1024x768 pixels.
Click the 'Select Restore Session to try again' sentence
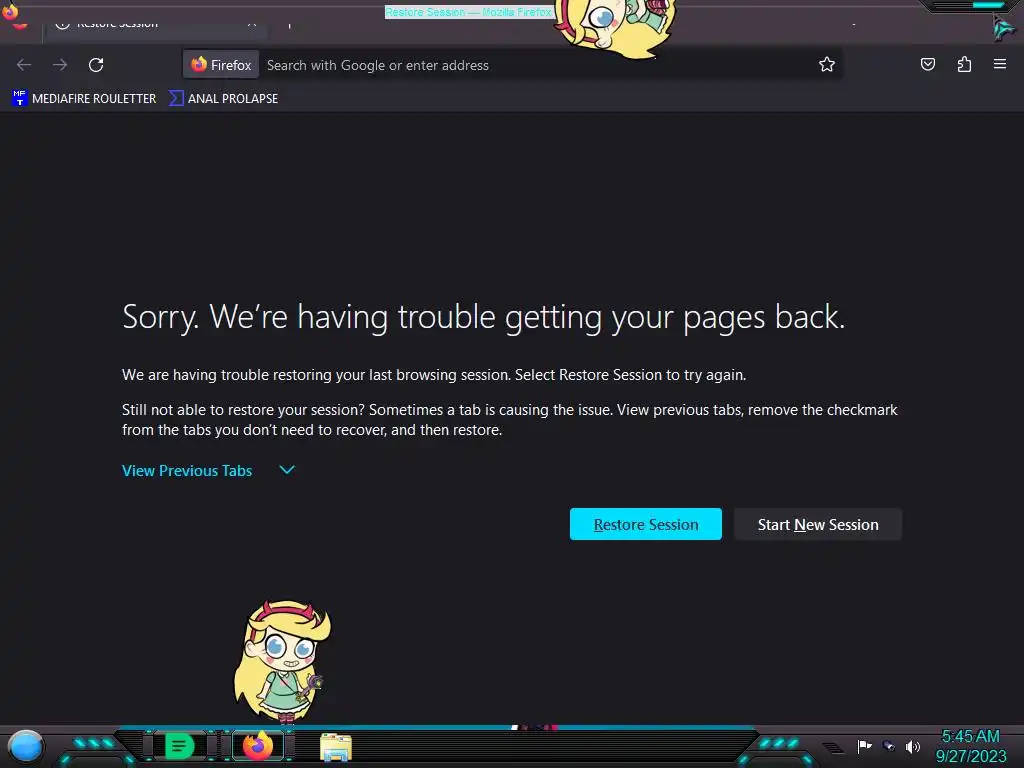[x=630, y=375]
